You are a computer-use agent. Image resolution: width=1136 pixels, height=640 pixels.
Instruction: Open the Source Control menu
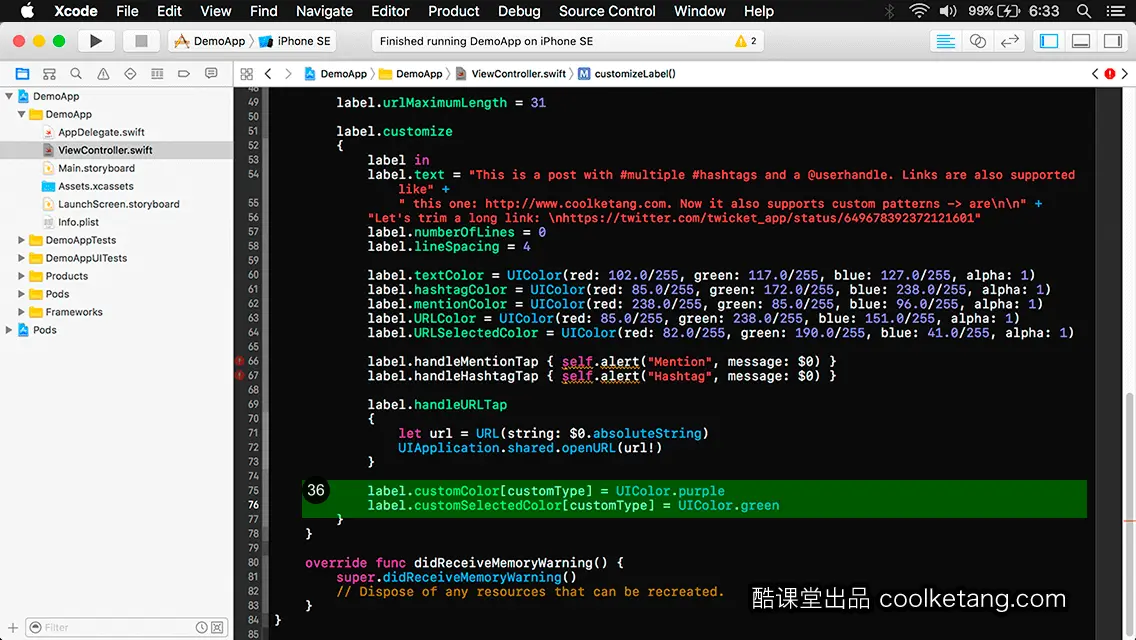click(607, 11)
